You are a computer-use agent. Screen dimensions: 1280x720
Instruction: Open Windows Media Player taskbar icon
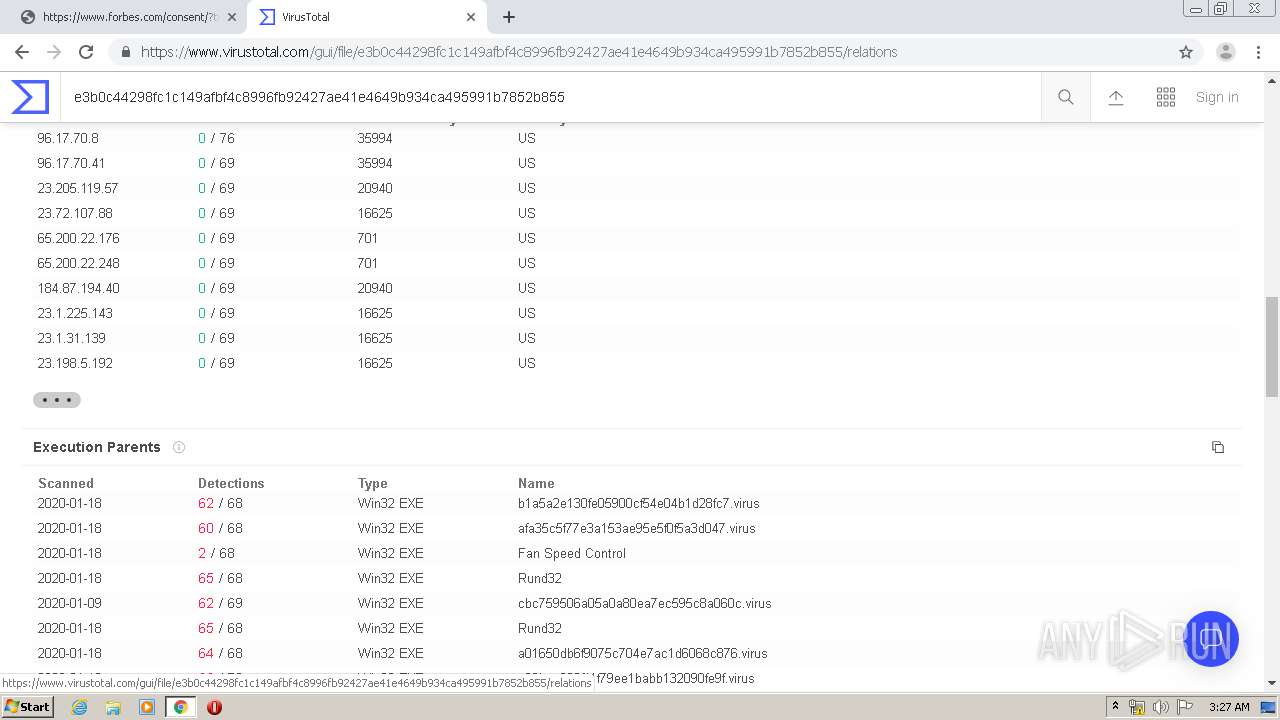pyautogui.click(x=147, y=707)
